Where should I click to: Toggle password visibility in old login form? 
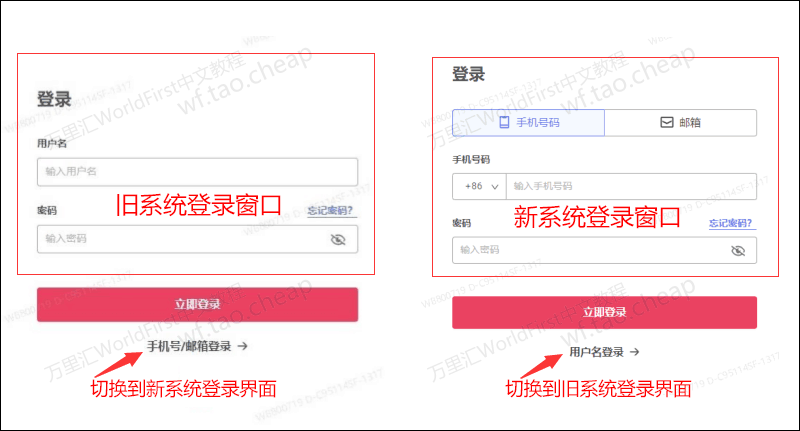point(338,239)
